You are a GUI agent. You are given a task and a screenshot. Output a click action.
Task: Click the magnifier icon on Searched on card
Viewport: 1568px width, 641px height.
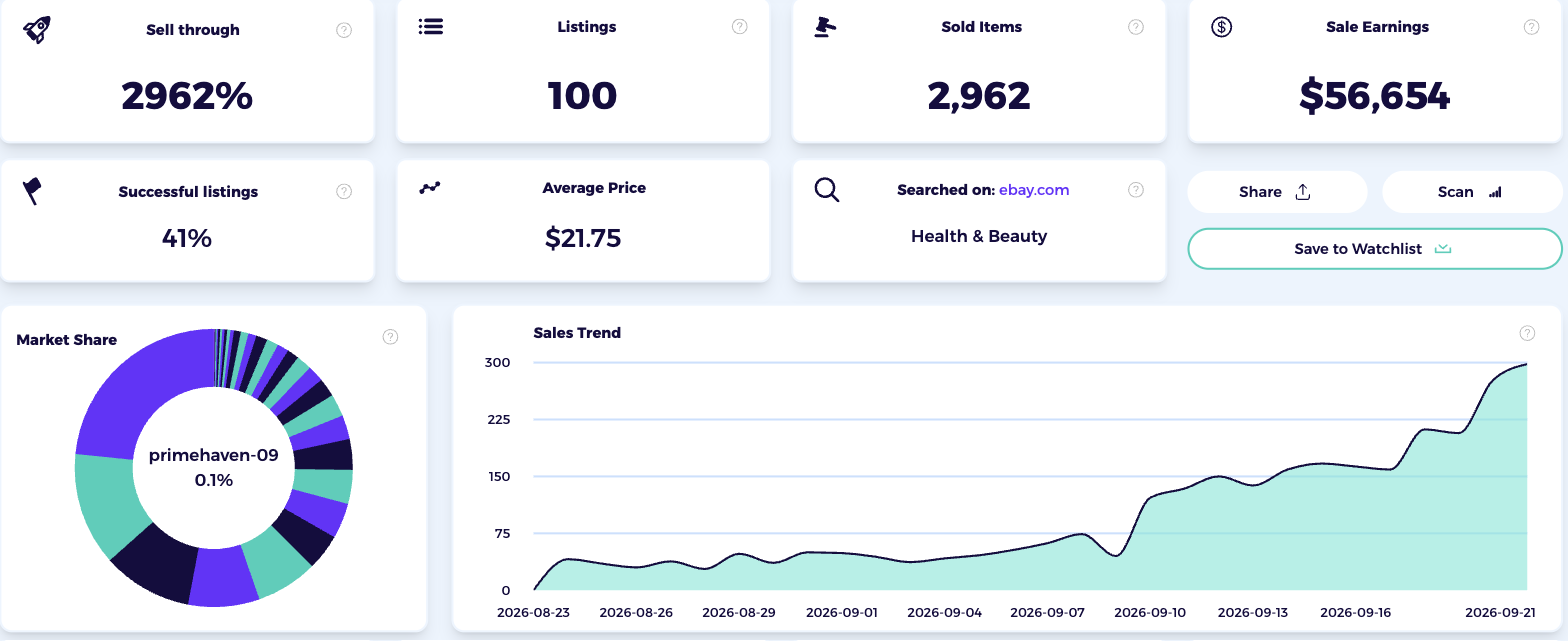pos(827,189)
